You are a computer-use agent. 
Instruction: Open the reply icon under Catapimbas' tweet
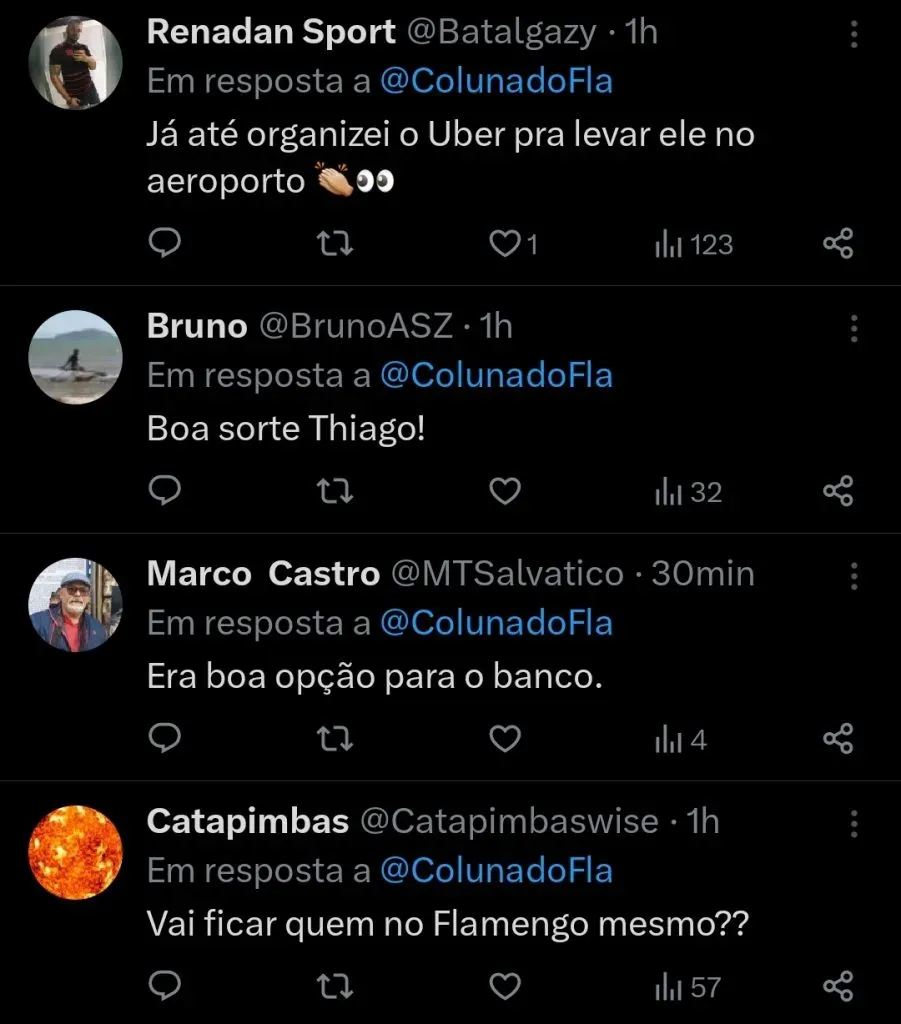pyautogui.click(x=165, y=987)
